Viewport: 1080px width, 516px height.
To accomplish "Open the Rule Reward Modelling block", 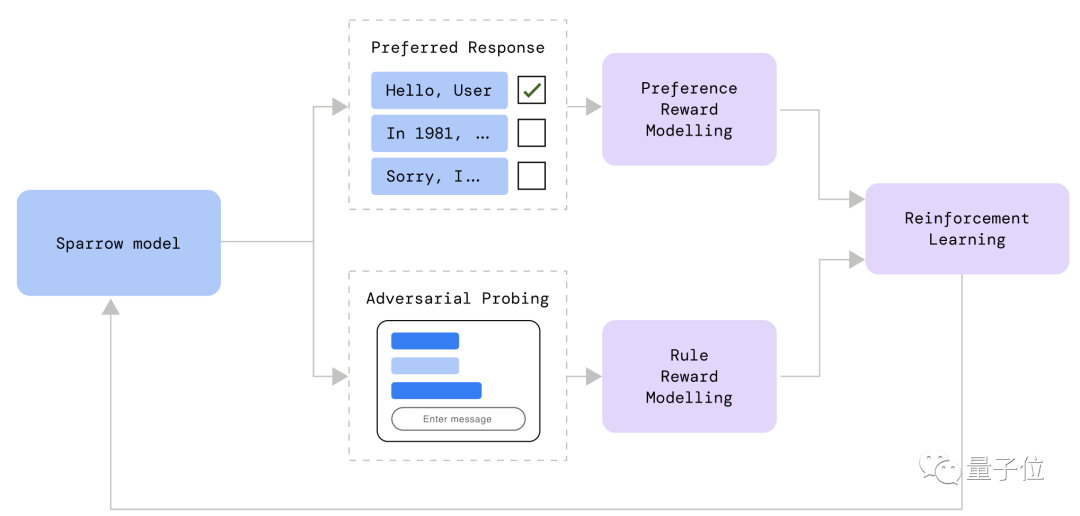I will 689,376.
